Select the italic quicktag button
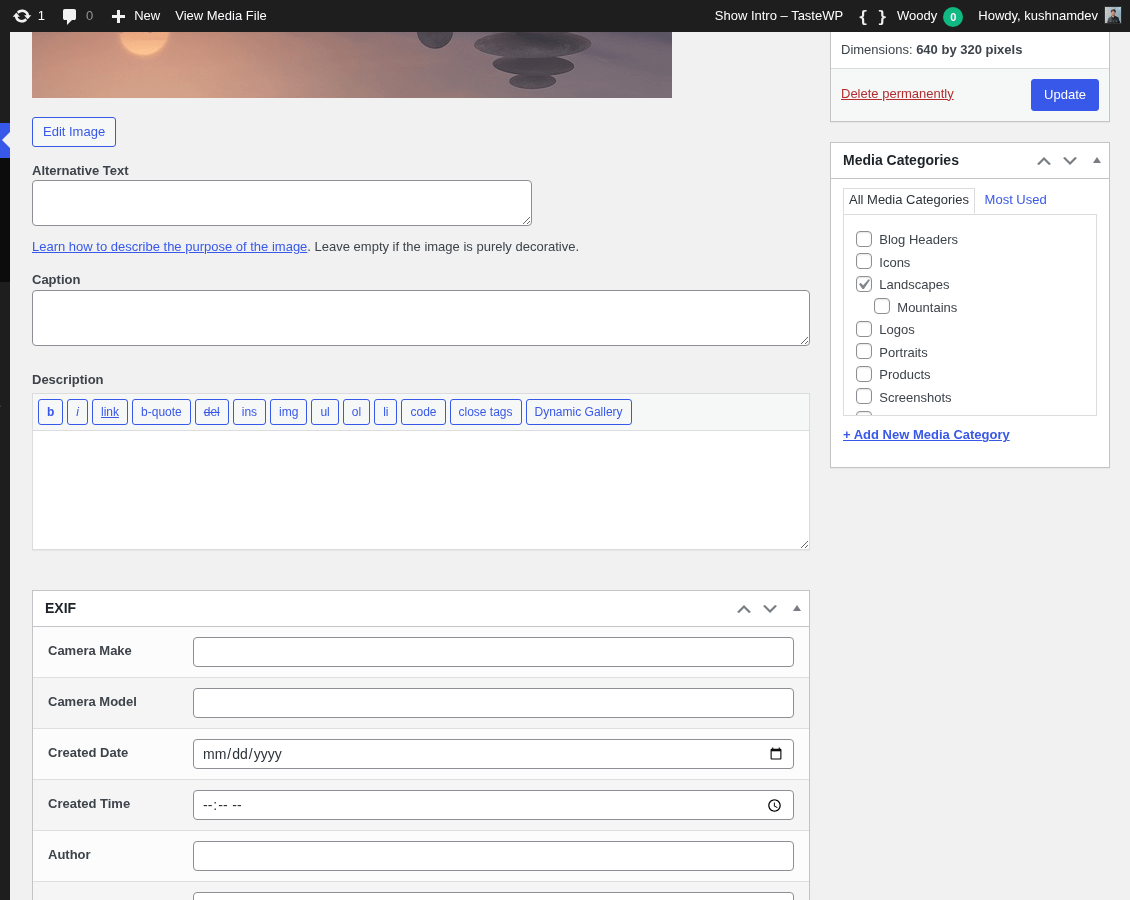This screenshot has height=900, width=1130. coord(77,411)
